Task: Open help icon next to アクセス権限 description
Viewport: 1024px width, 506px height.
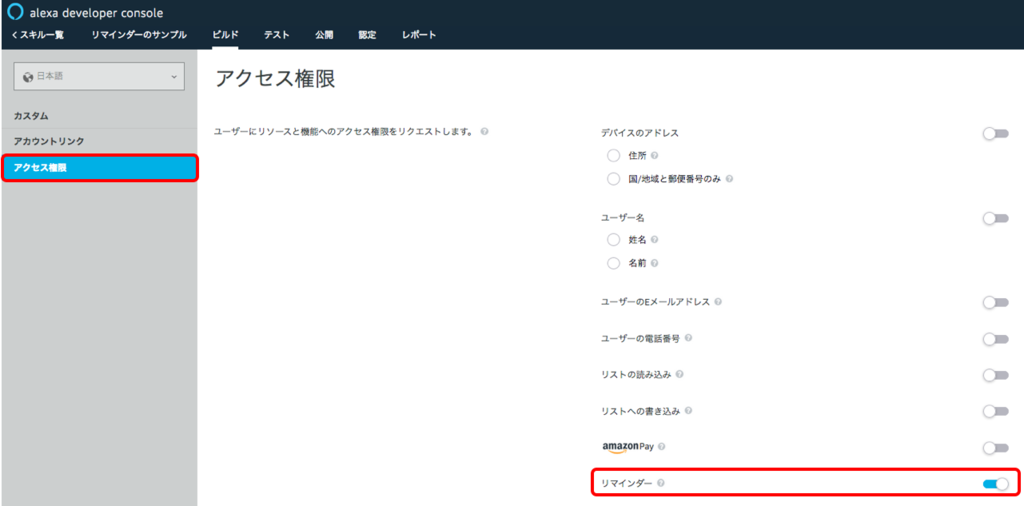Action: pyautogui.click(x=485, y=131)
